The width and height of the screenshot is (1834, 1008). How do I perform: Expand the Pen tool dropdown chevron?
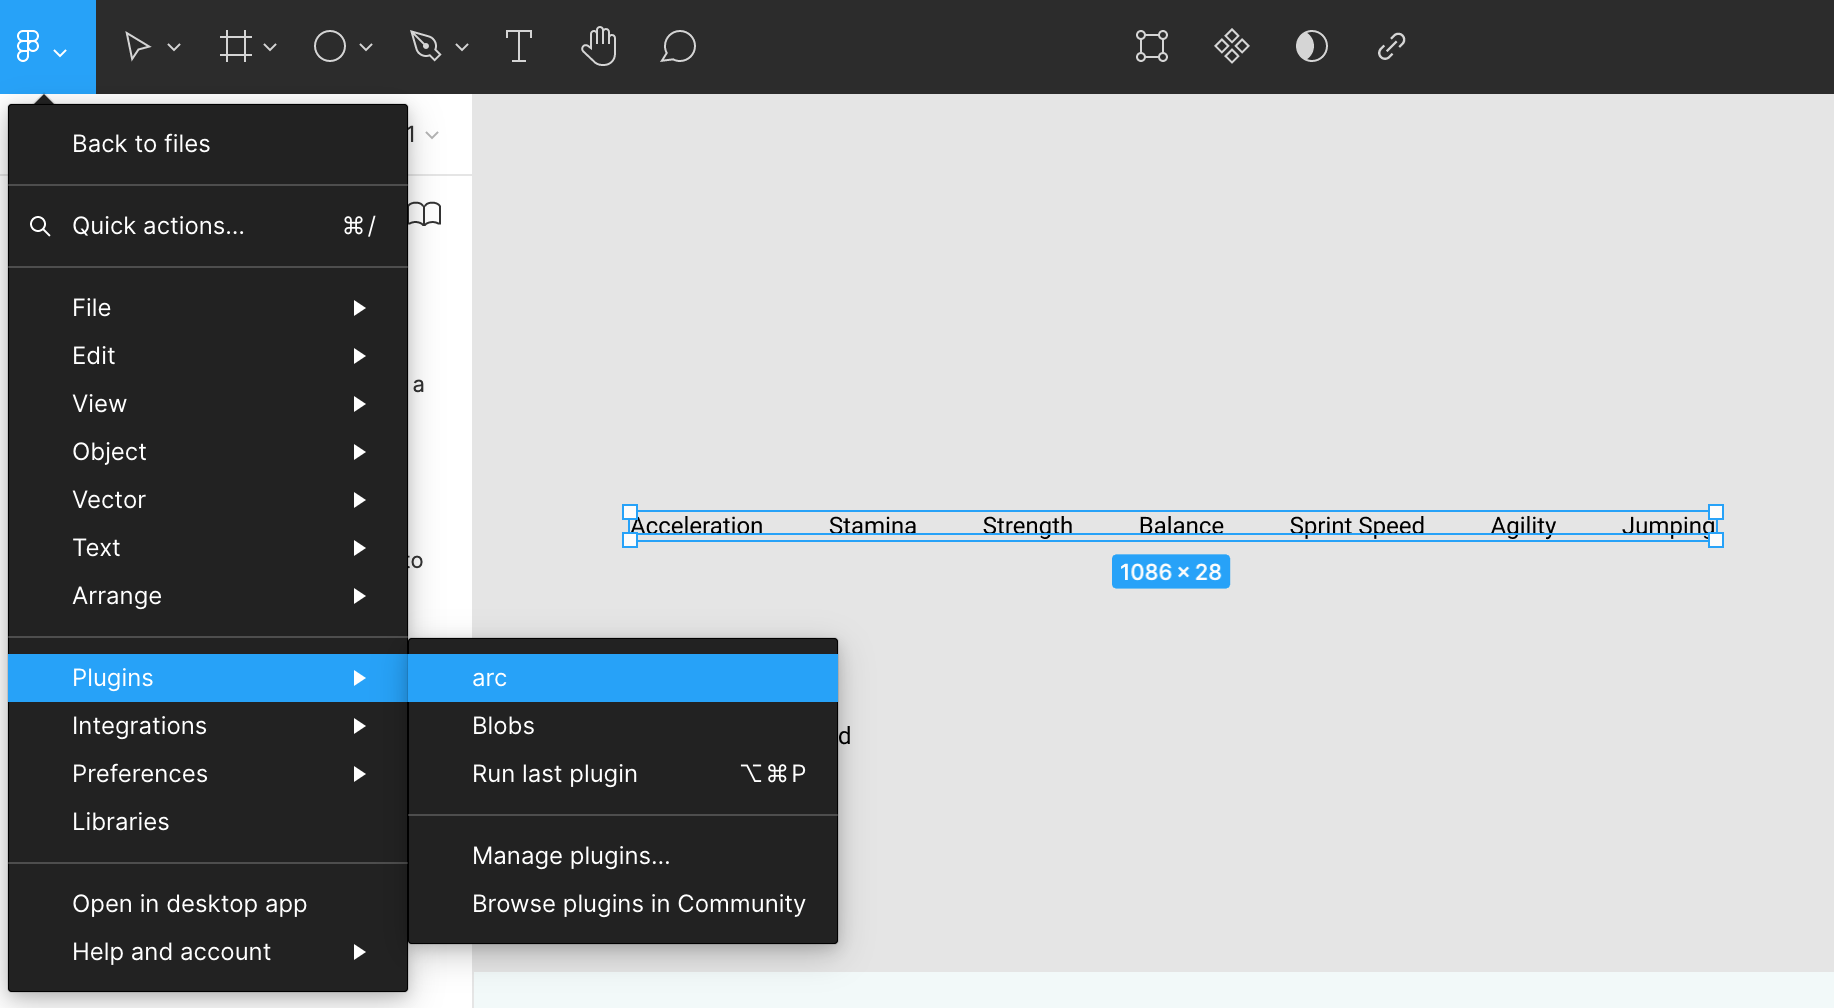point(462,47)
